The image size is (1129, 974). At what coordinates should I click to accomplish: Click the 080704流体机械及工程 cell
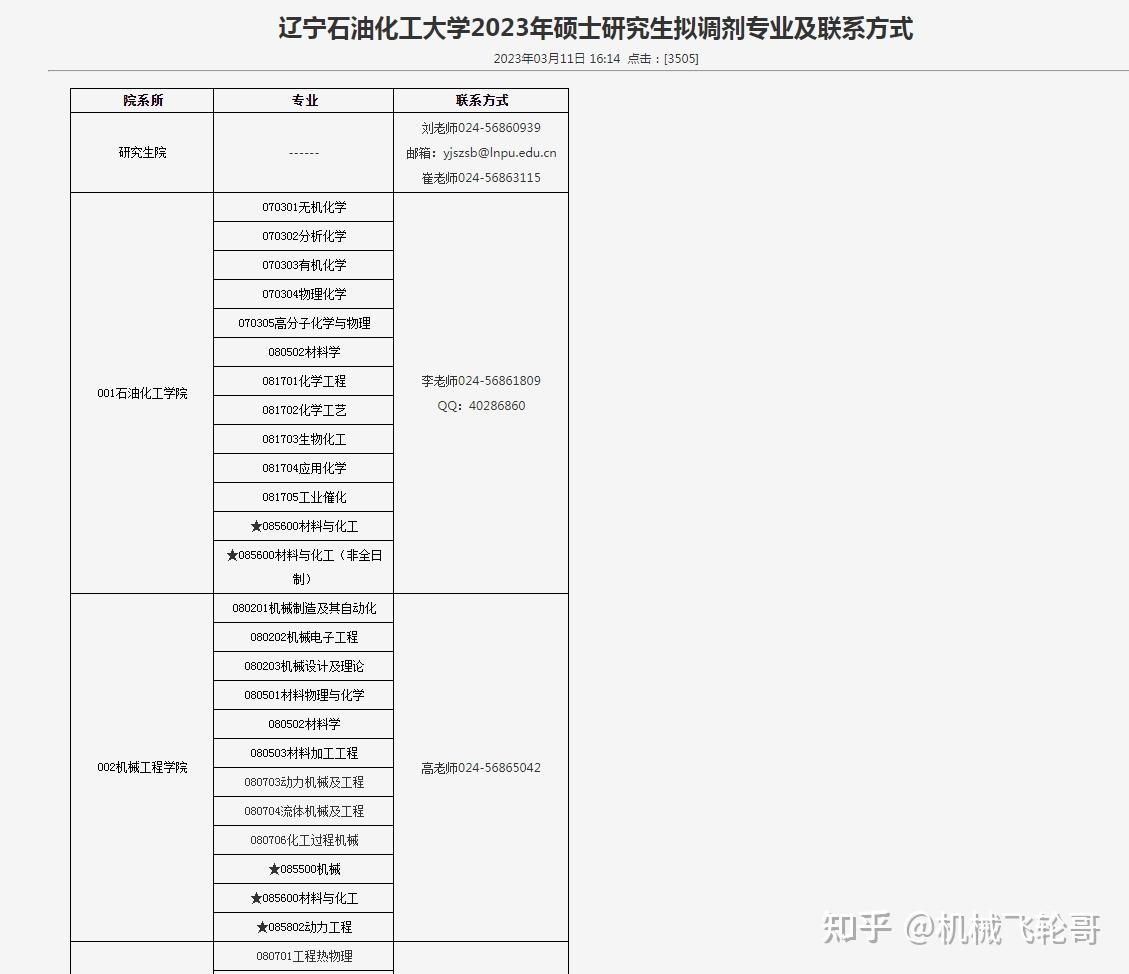(304, 811)
